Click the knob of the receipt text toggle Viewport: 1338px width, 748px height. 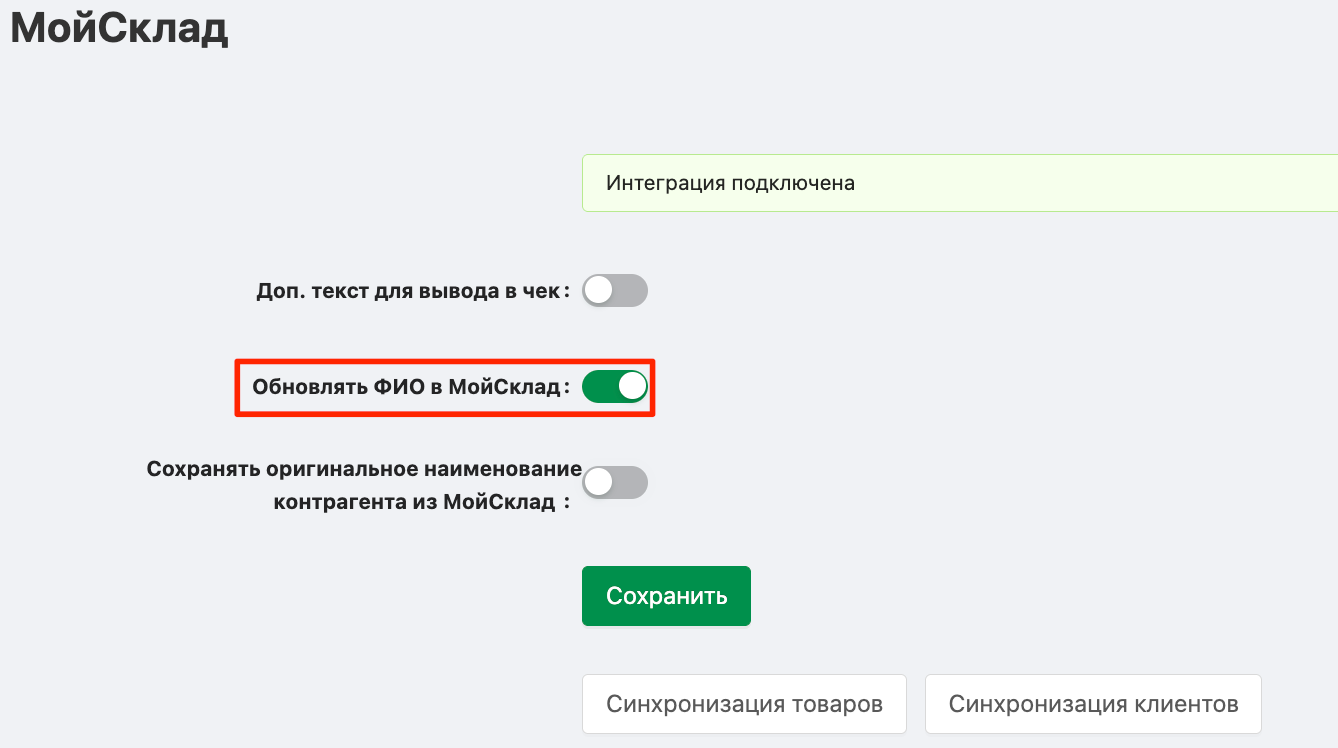click(599, 291)
